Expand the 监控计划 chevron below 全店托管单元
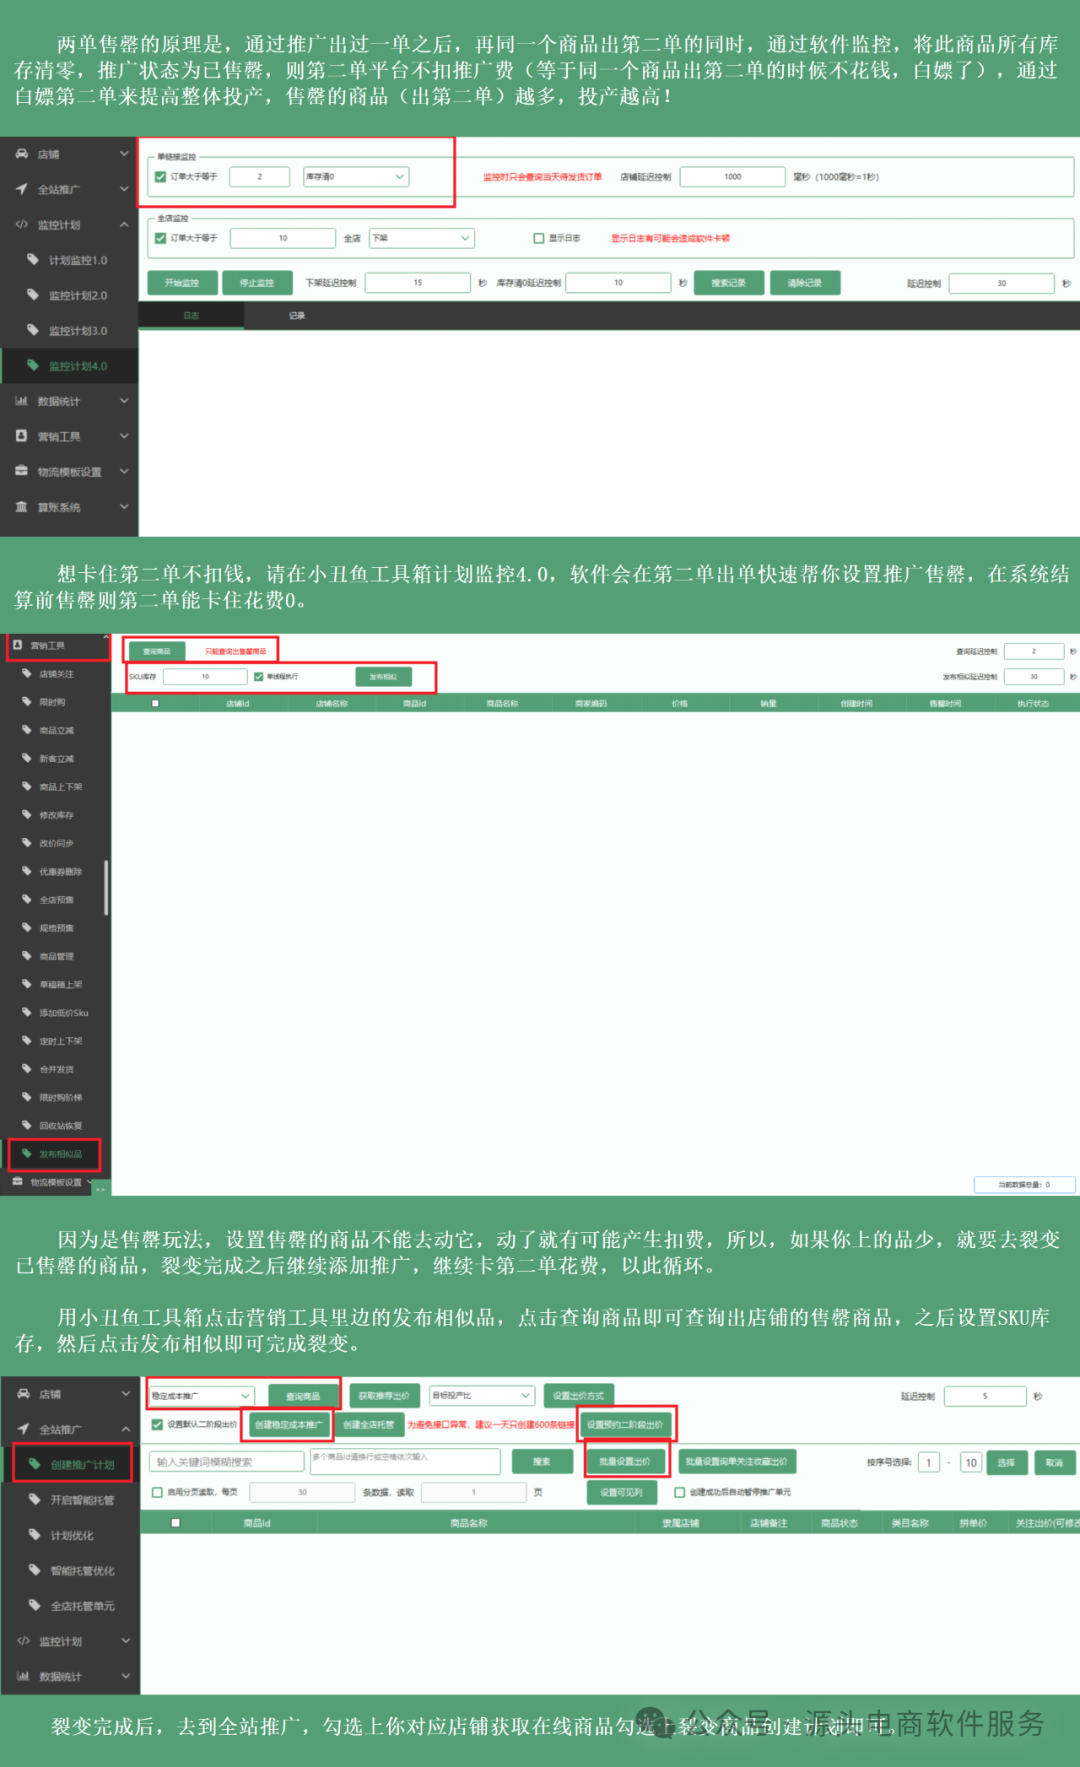 (x=125, y=1641)
